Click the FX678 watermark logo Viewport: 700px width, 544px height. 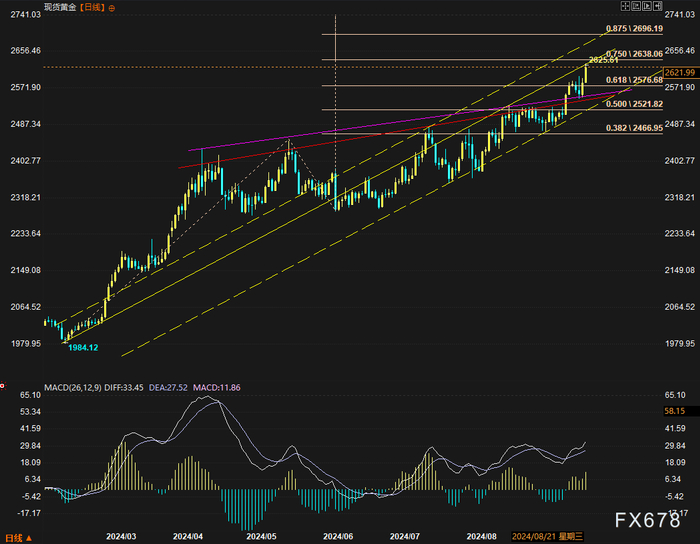[647, 520]
